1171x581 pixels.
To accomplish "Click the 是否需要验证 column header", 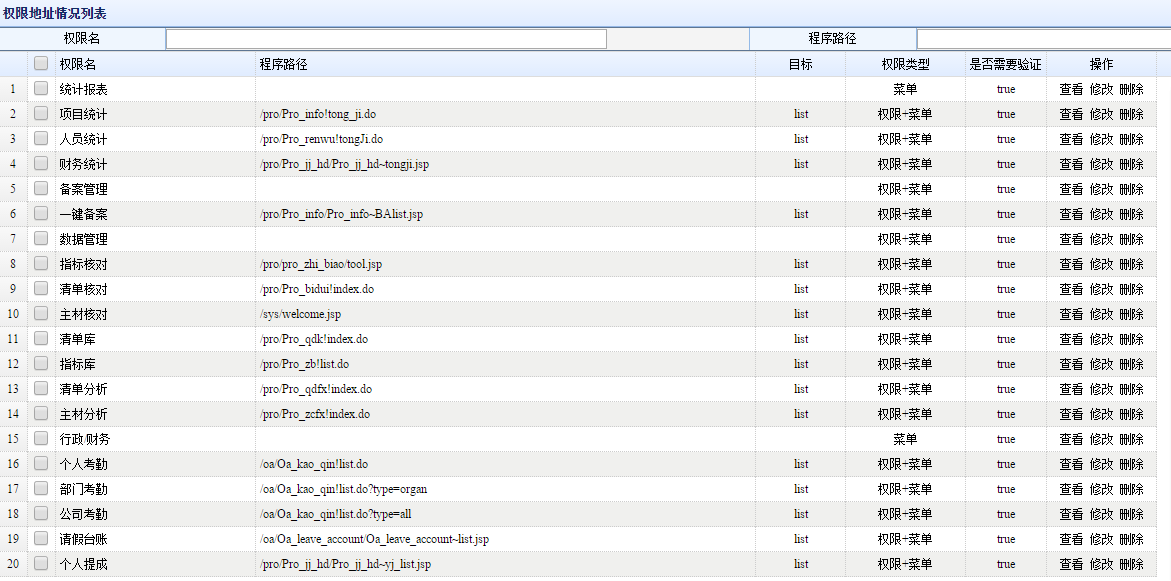I will [x=1005, y=64].
